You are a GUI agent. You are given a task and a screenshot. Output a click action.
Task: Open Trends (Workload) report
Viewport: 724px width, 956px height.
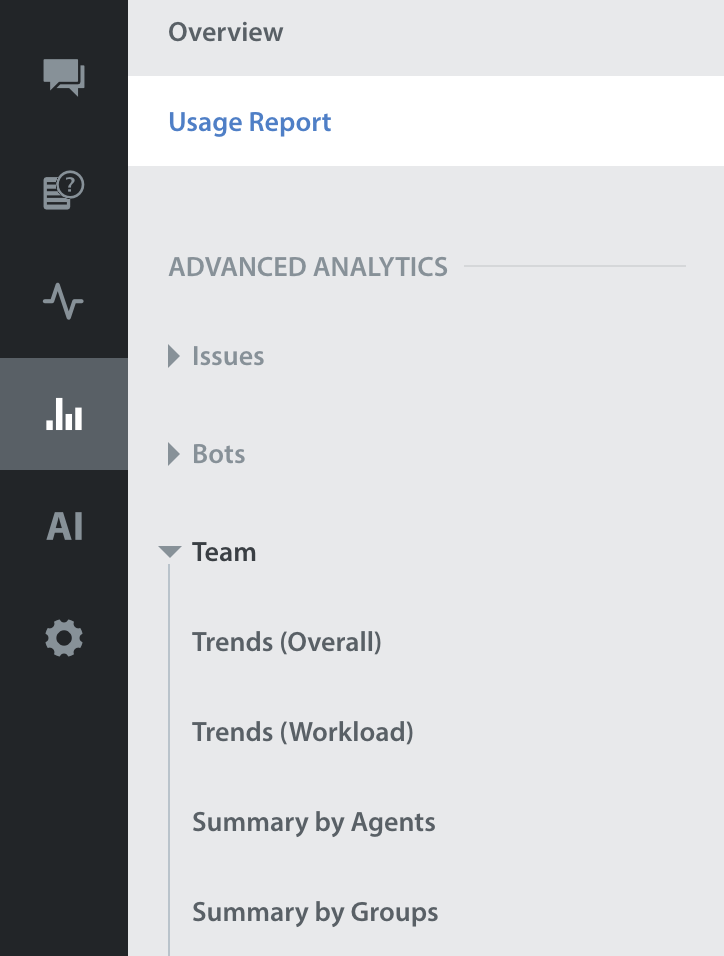303,732
